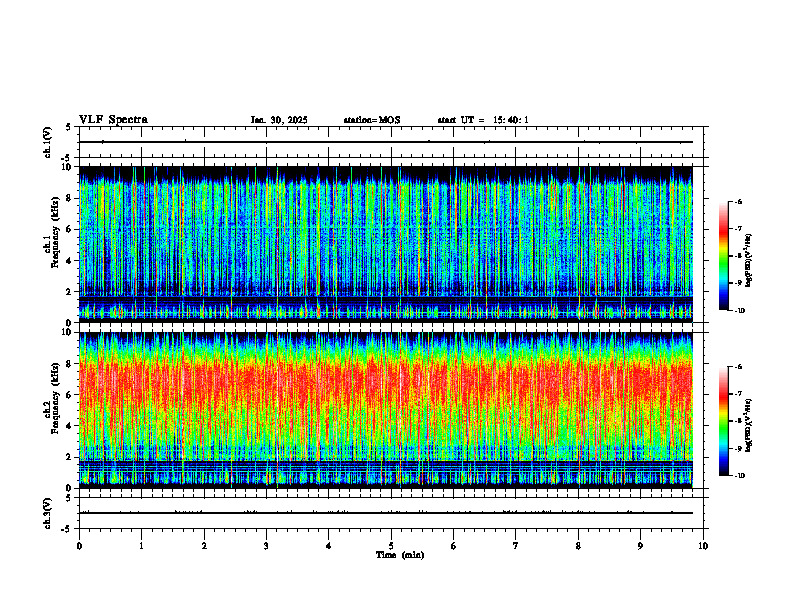Click the ch.1 spectrogram color scale bar
This screenshot has width=792, height=612.
[724, 256]
